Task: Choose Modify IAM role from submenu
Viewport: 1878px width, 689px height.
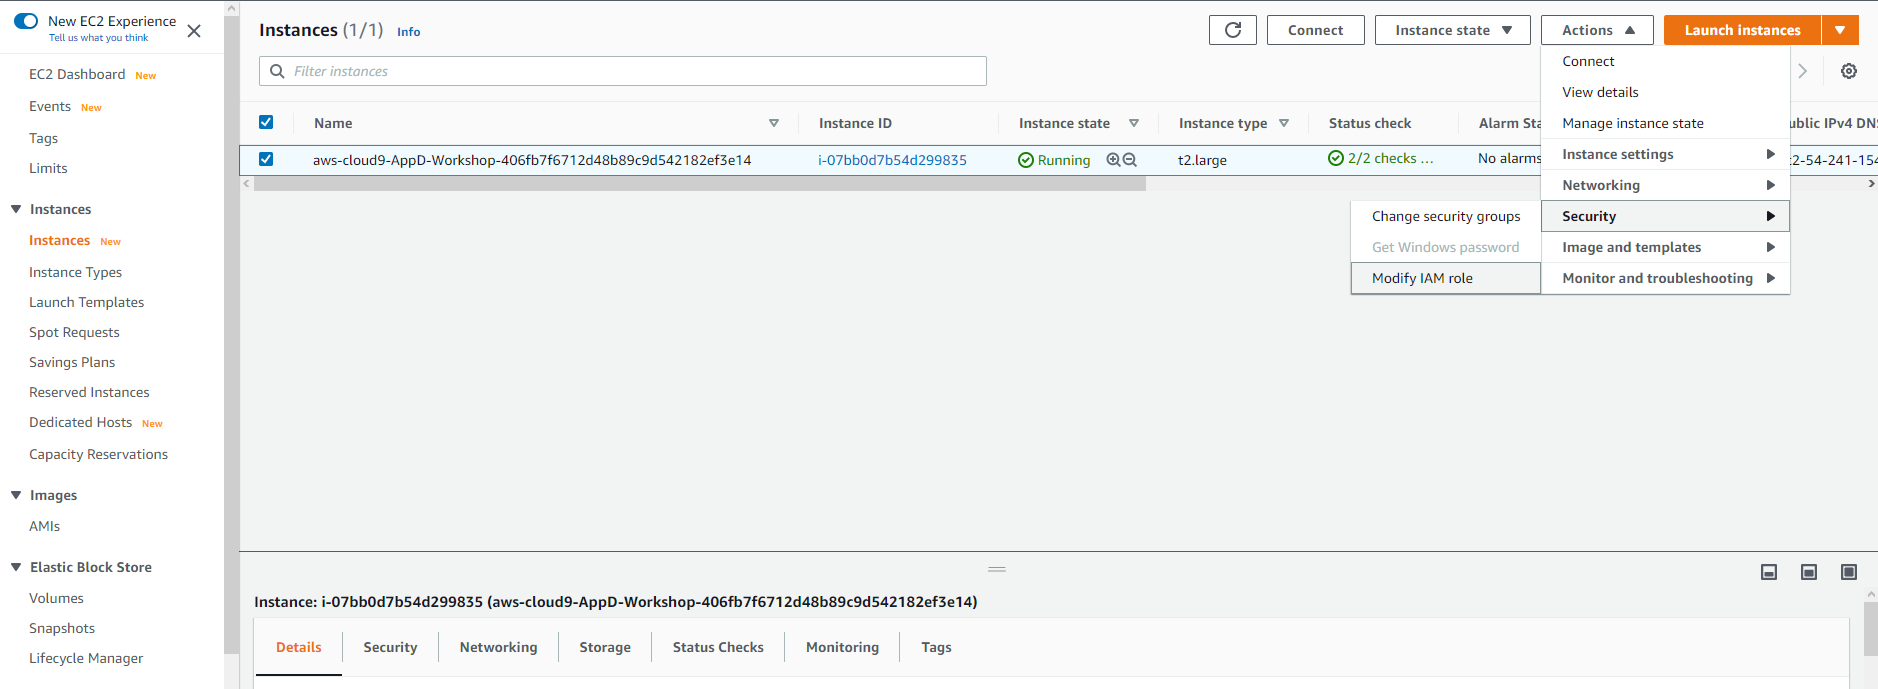Action: [x=1422, y=278]
